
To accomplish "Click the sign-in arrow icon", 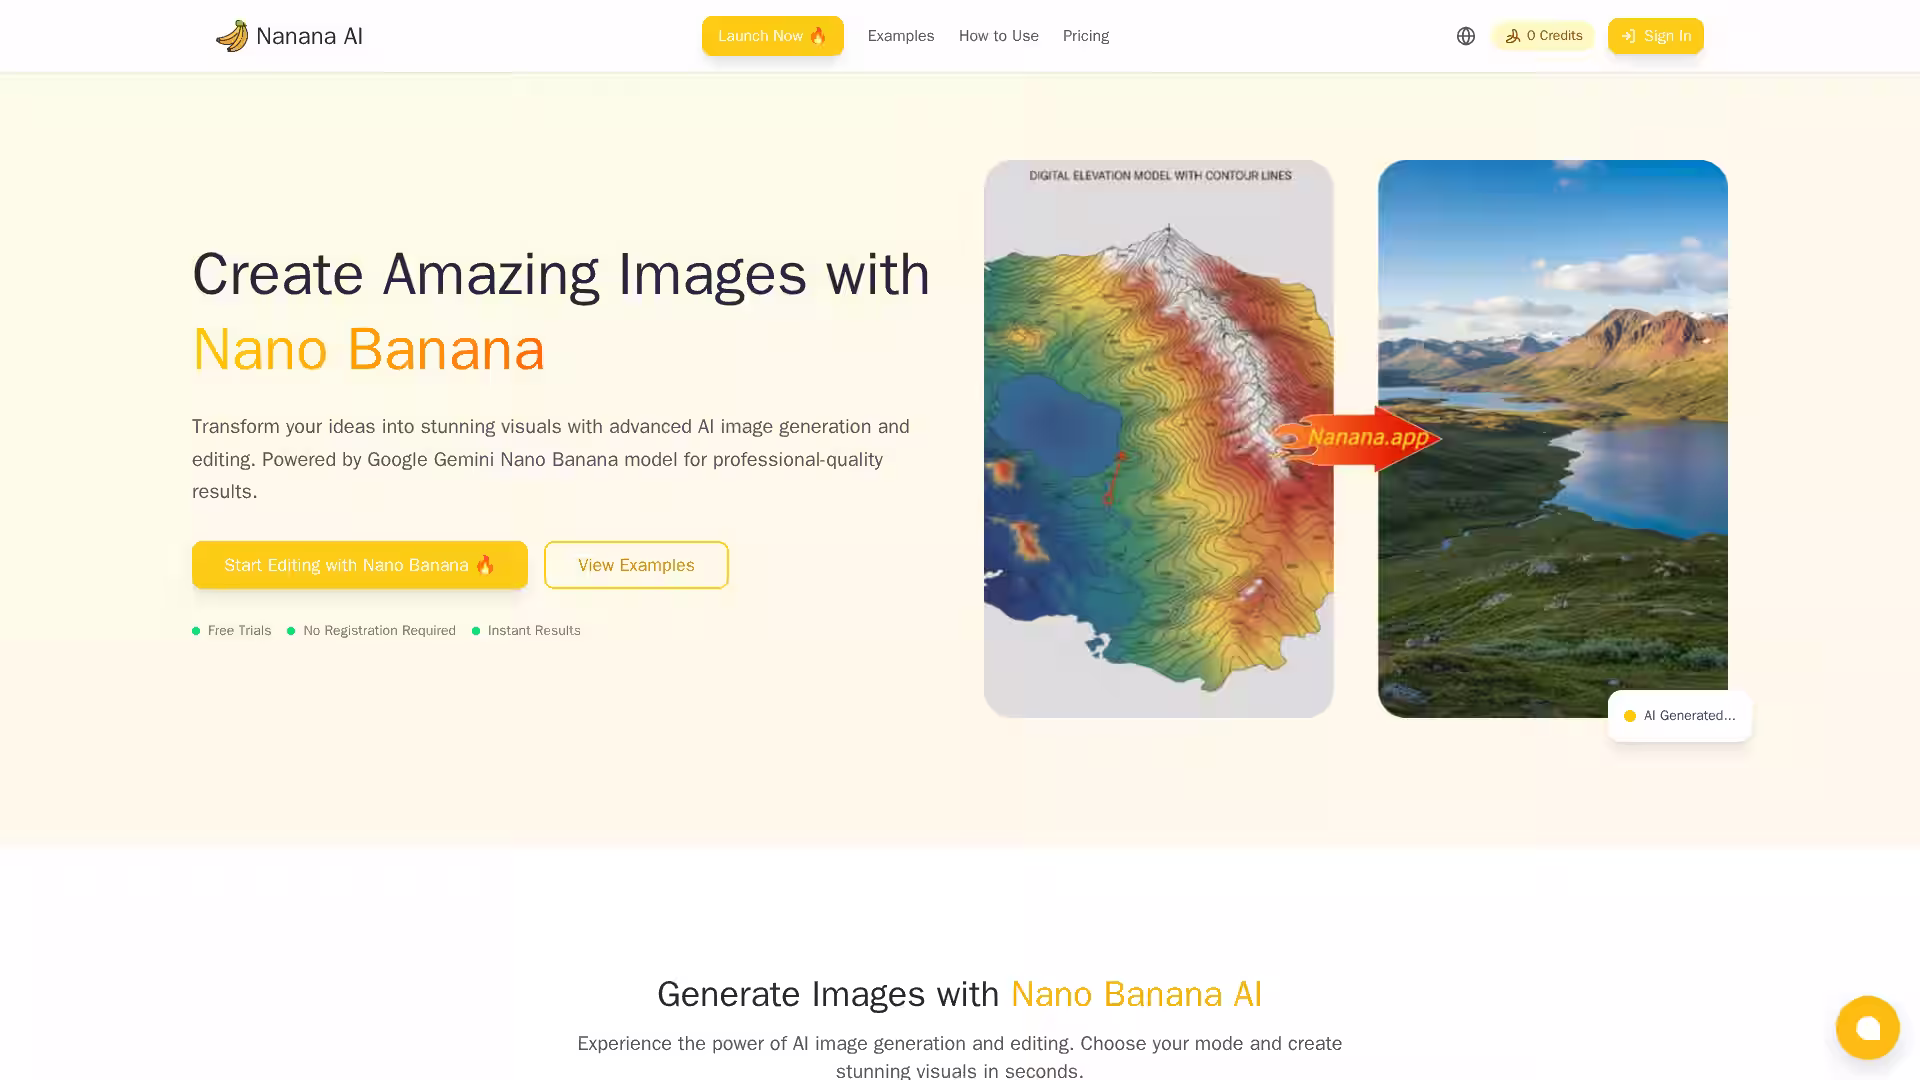I will point(1629,36).
